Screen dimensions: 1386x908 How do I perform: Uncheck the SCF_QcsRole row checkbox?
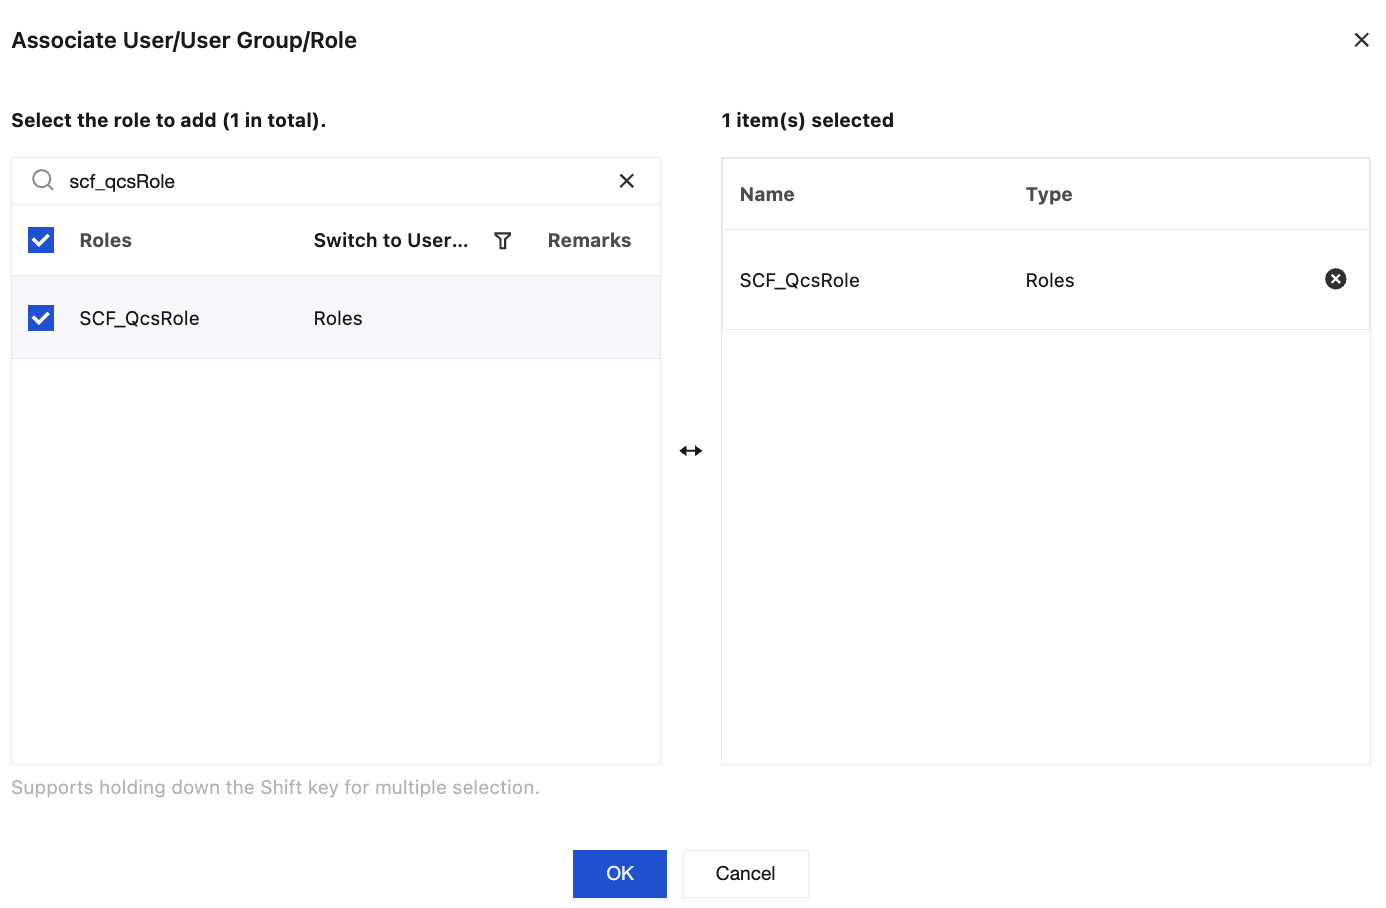41,318
